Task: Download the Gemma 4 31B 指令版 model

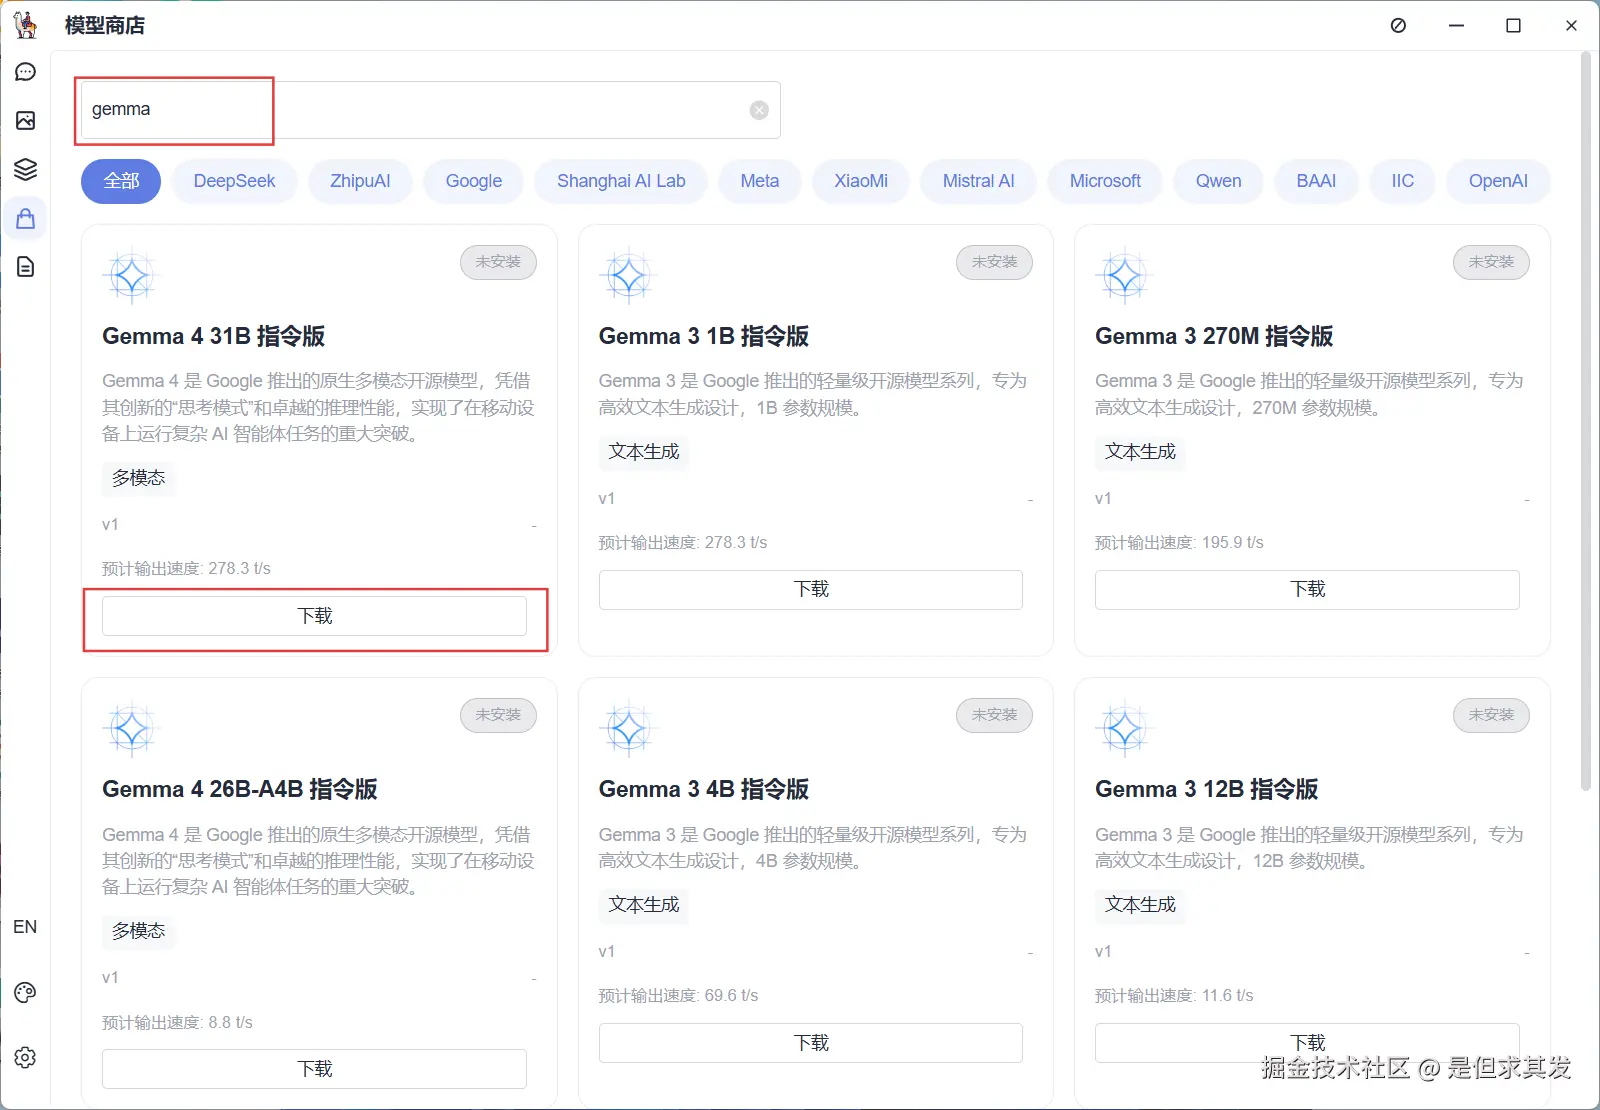Action: (314, 615)
